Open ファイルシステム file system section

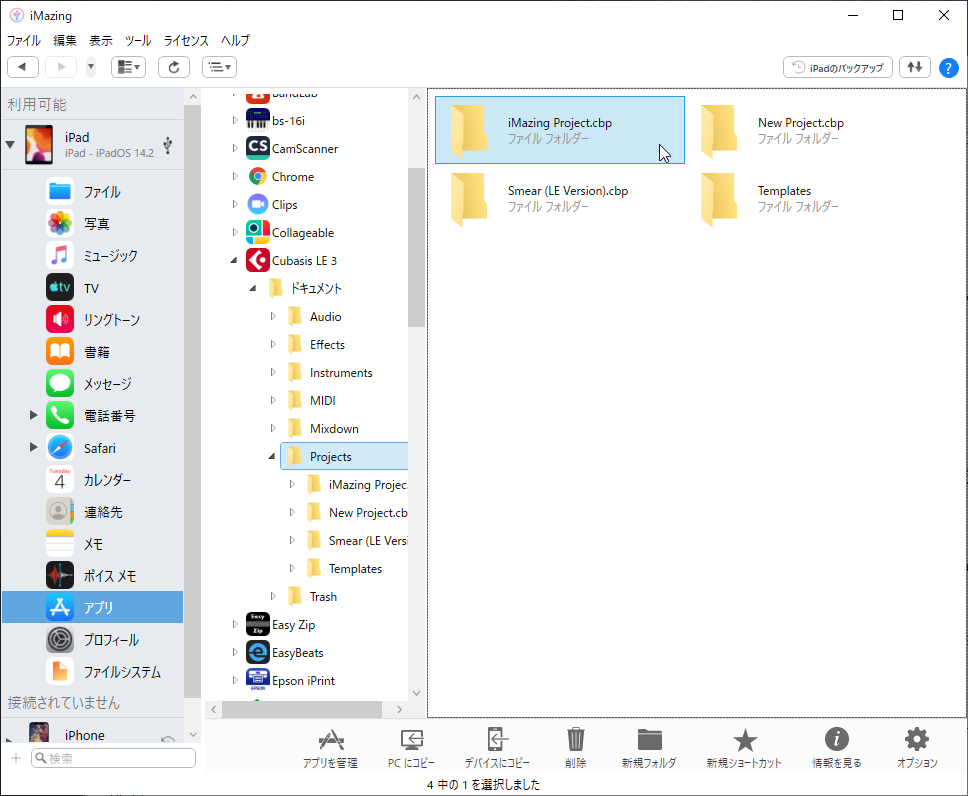pyautogui.click(x=93, y=672)
